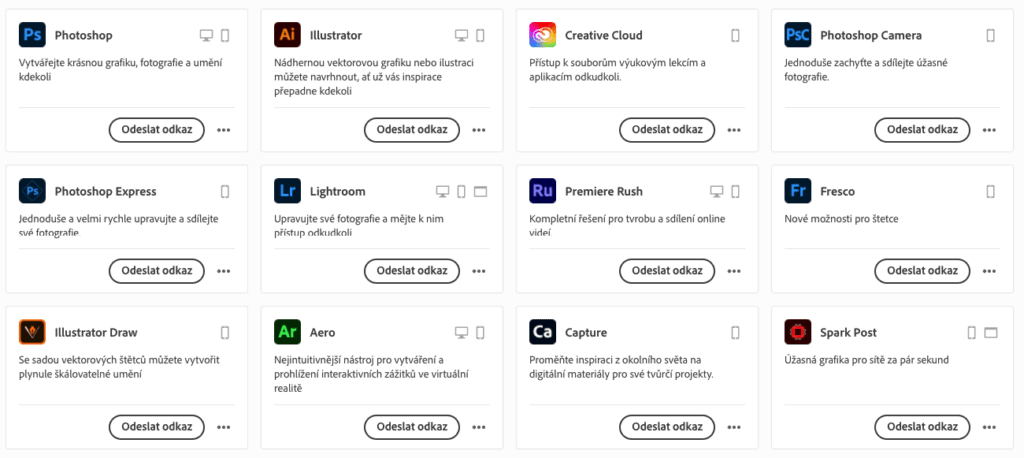Click the Aero Ar icon
This screenshot has height=458, width=1024.
(x=287, y=332)
